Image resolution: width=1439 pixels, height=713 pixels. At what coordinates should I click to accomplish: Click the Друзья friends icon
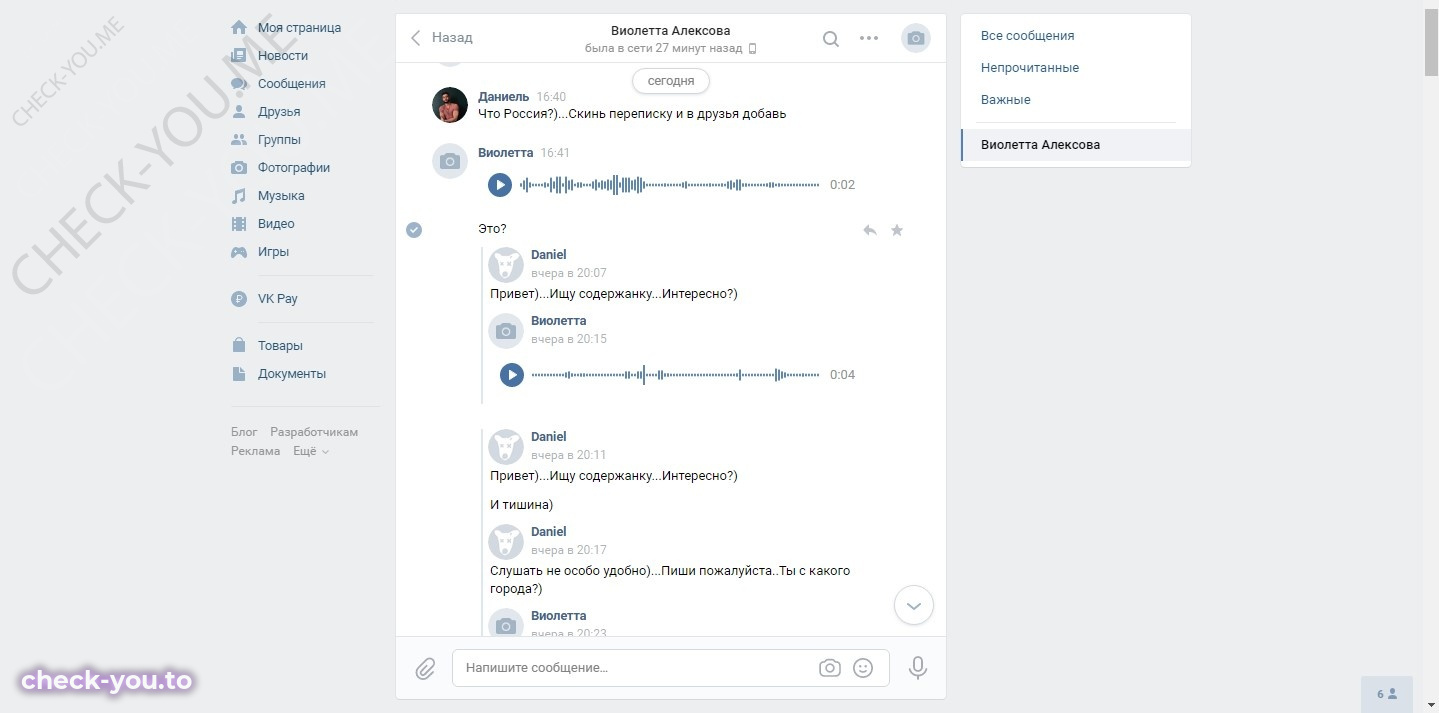[239, 112]
